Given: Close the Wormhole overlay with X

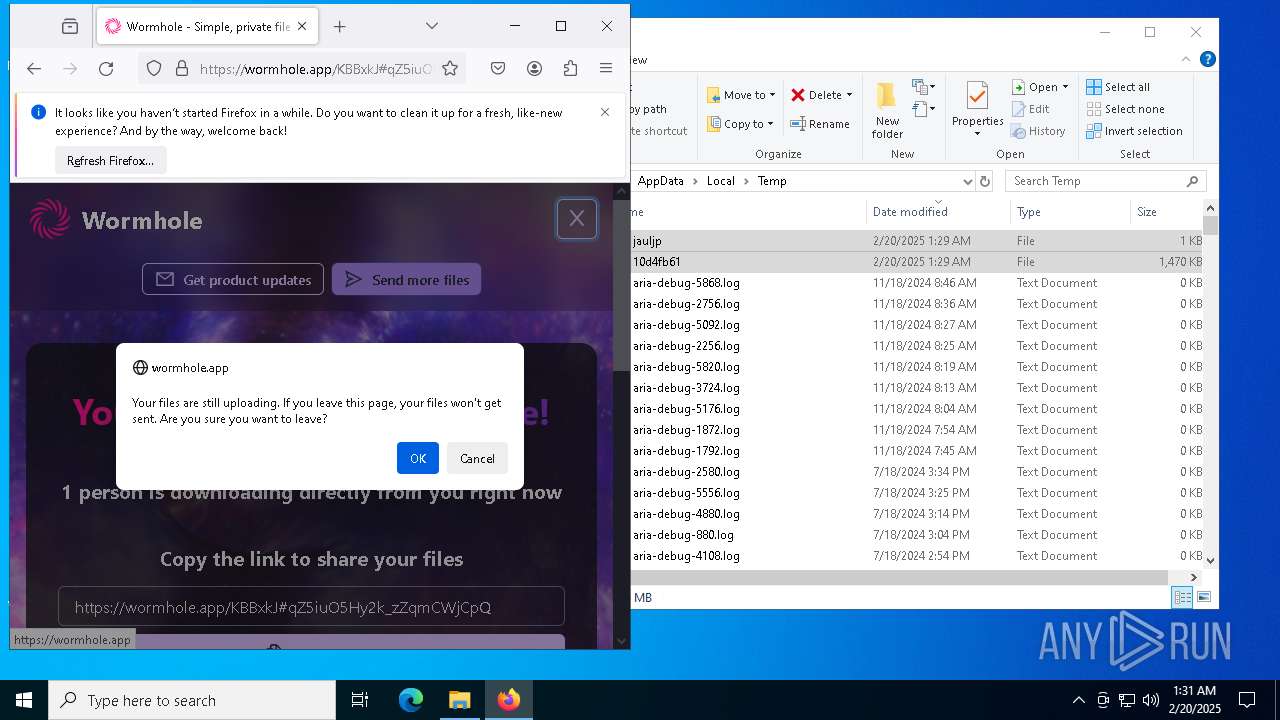Looking at the screenshot, I should point(577,219).
